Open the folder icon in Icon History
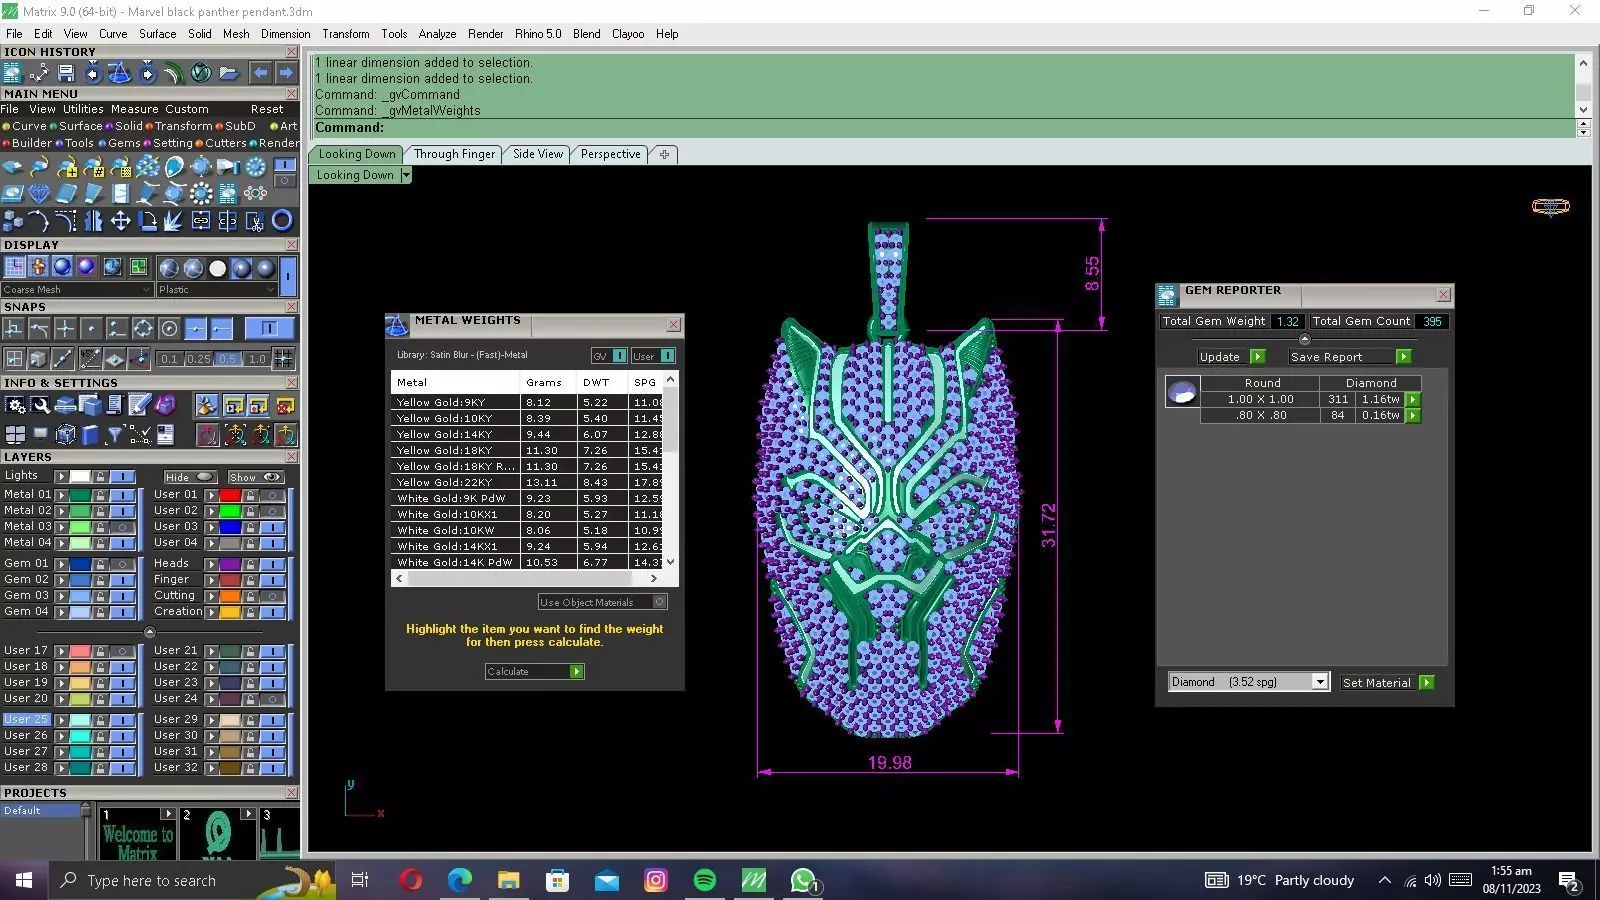 tap(228, 73)
